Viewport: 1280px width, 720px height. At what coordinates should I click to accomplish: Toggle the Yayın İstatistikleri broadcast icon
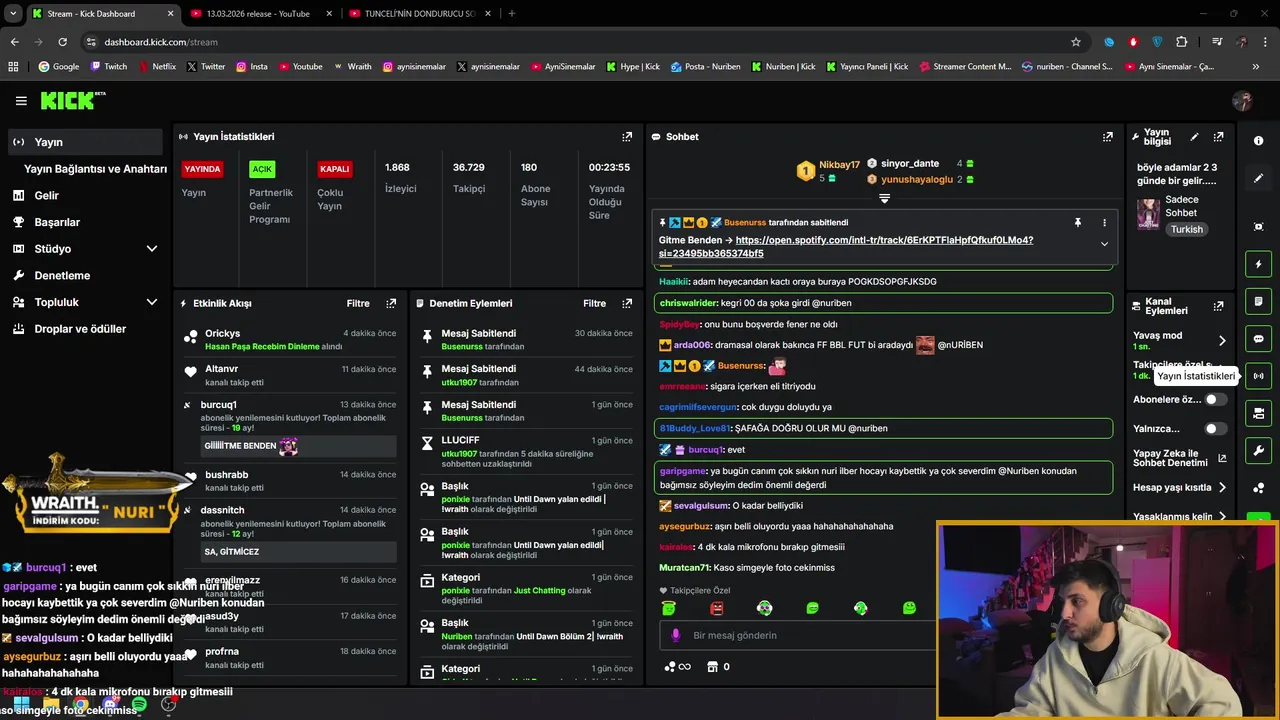pos(1258,376)
